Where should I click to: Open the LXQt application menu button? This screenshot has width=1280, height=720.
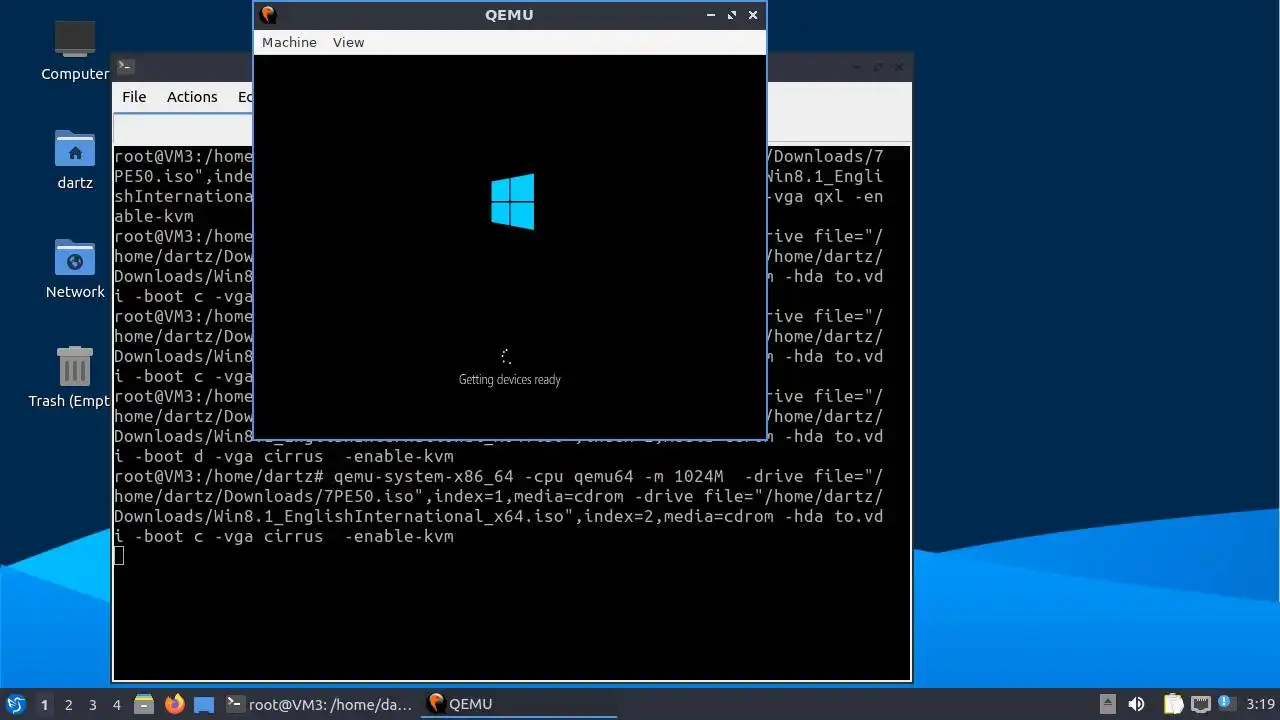(x=15, y=704)
